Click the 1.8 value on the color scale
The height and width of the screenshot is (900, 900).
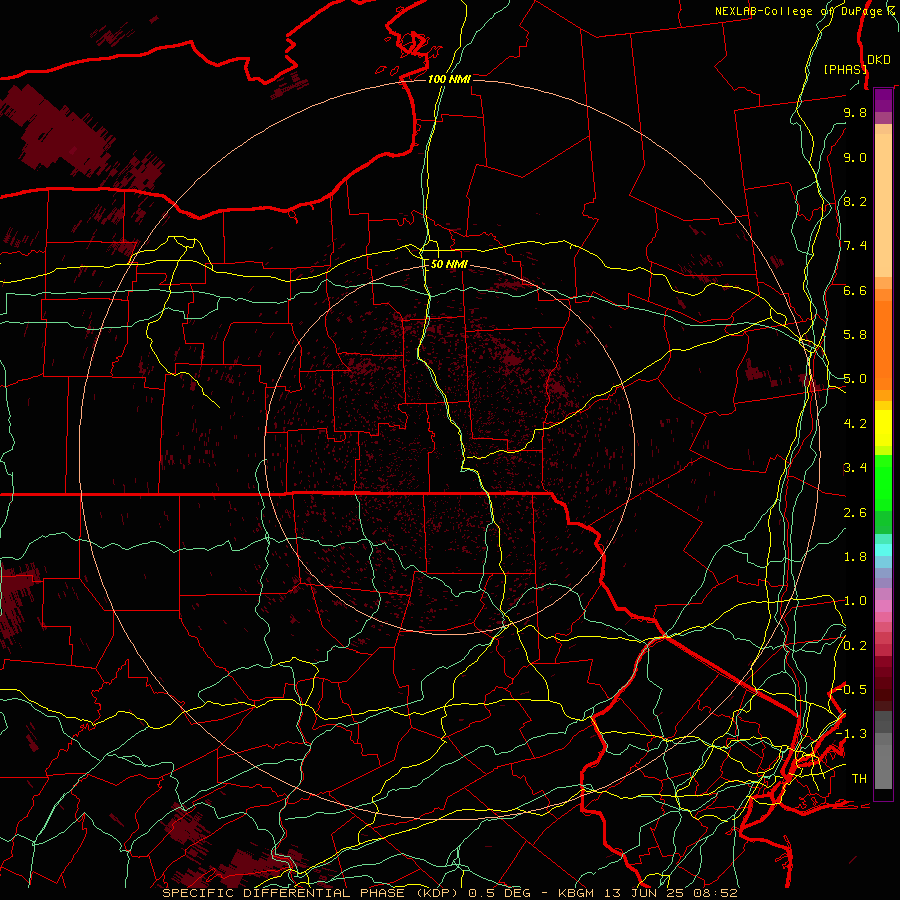(855, 557)
